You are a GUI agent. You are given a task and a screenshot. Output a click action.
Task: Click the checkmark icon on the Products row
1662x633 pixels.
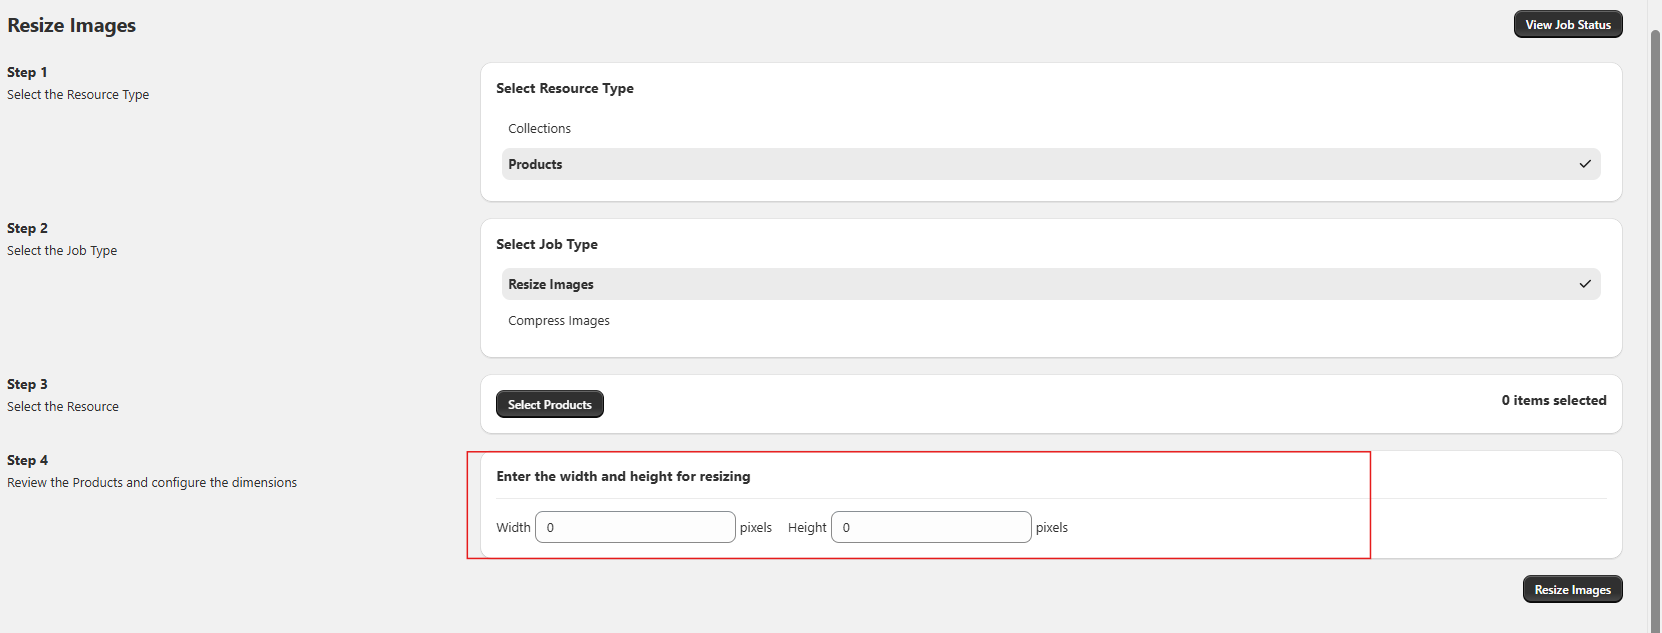[x=1584, y=164]
